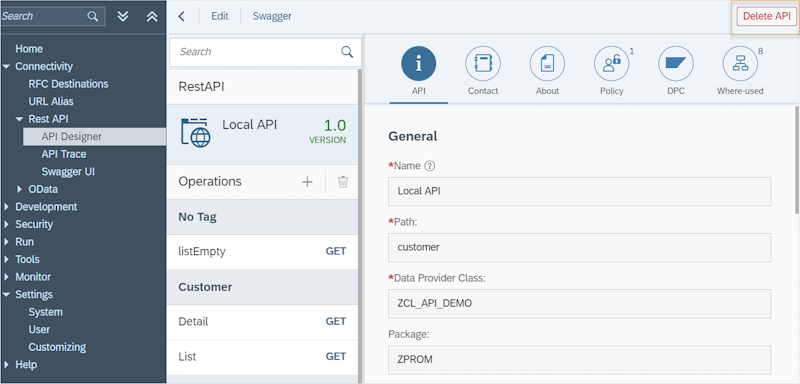Click the Delete API button
Viewport: 800px width, 384px height.
(x=766, y=16)
